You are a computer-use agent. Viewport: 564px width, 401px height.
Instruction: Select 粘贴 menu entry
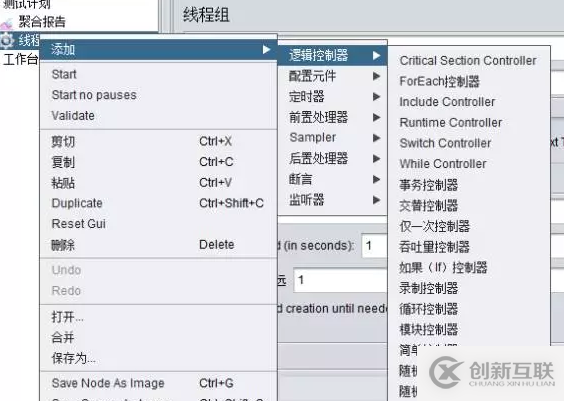pyautogui.click(x=159, y=183)
